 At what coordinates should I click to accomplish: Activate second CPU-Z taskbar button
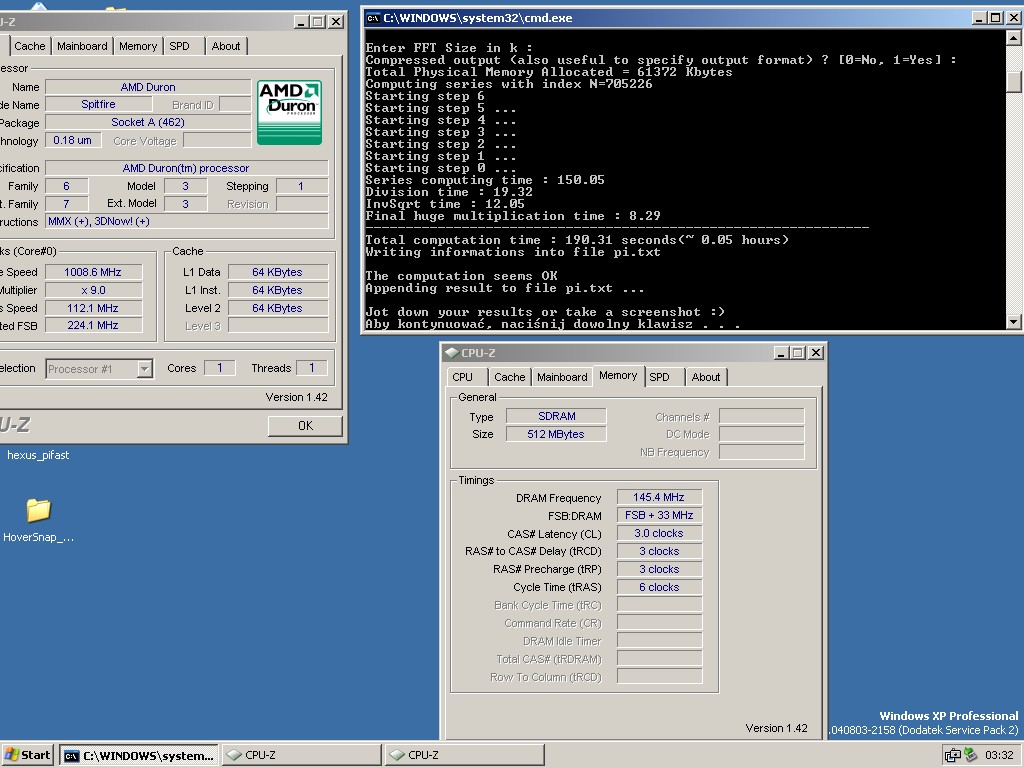[x=464, y=755]
